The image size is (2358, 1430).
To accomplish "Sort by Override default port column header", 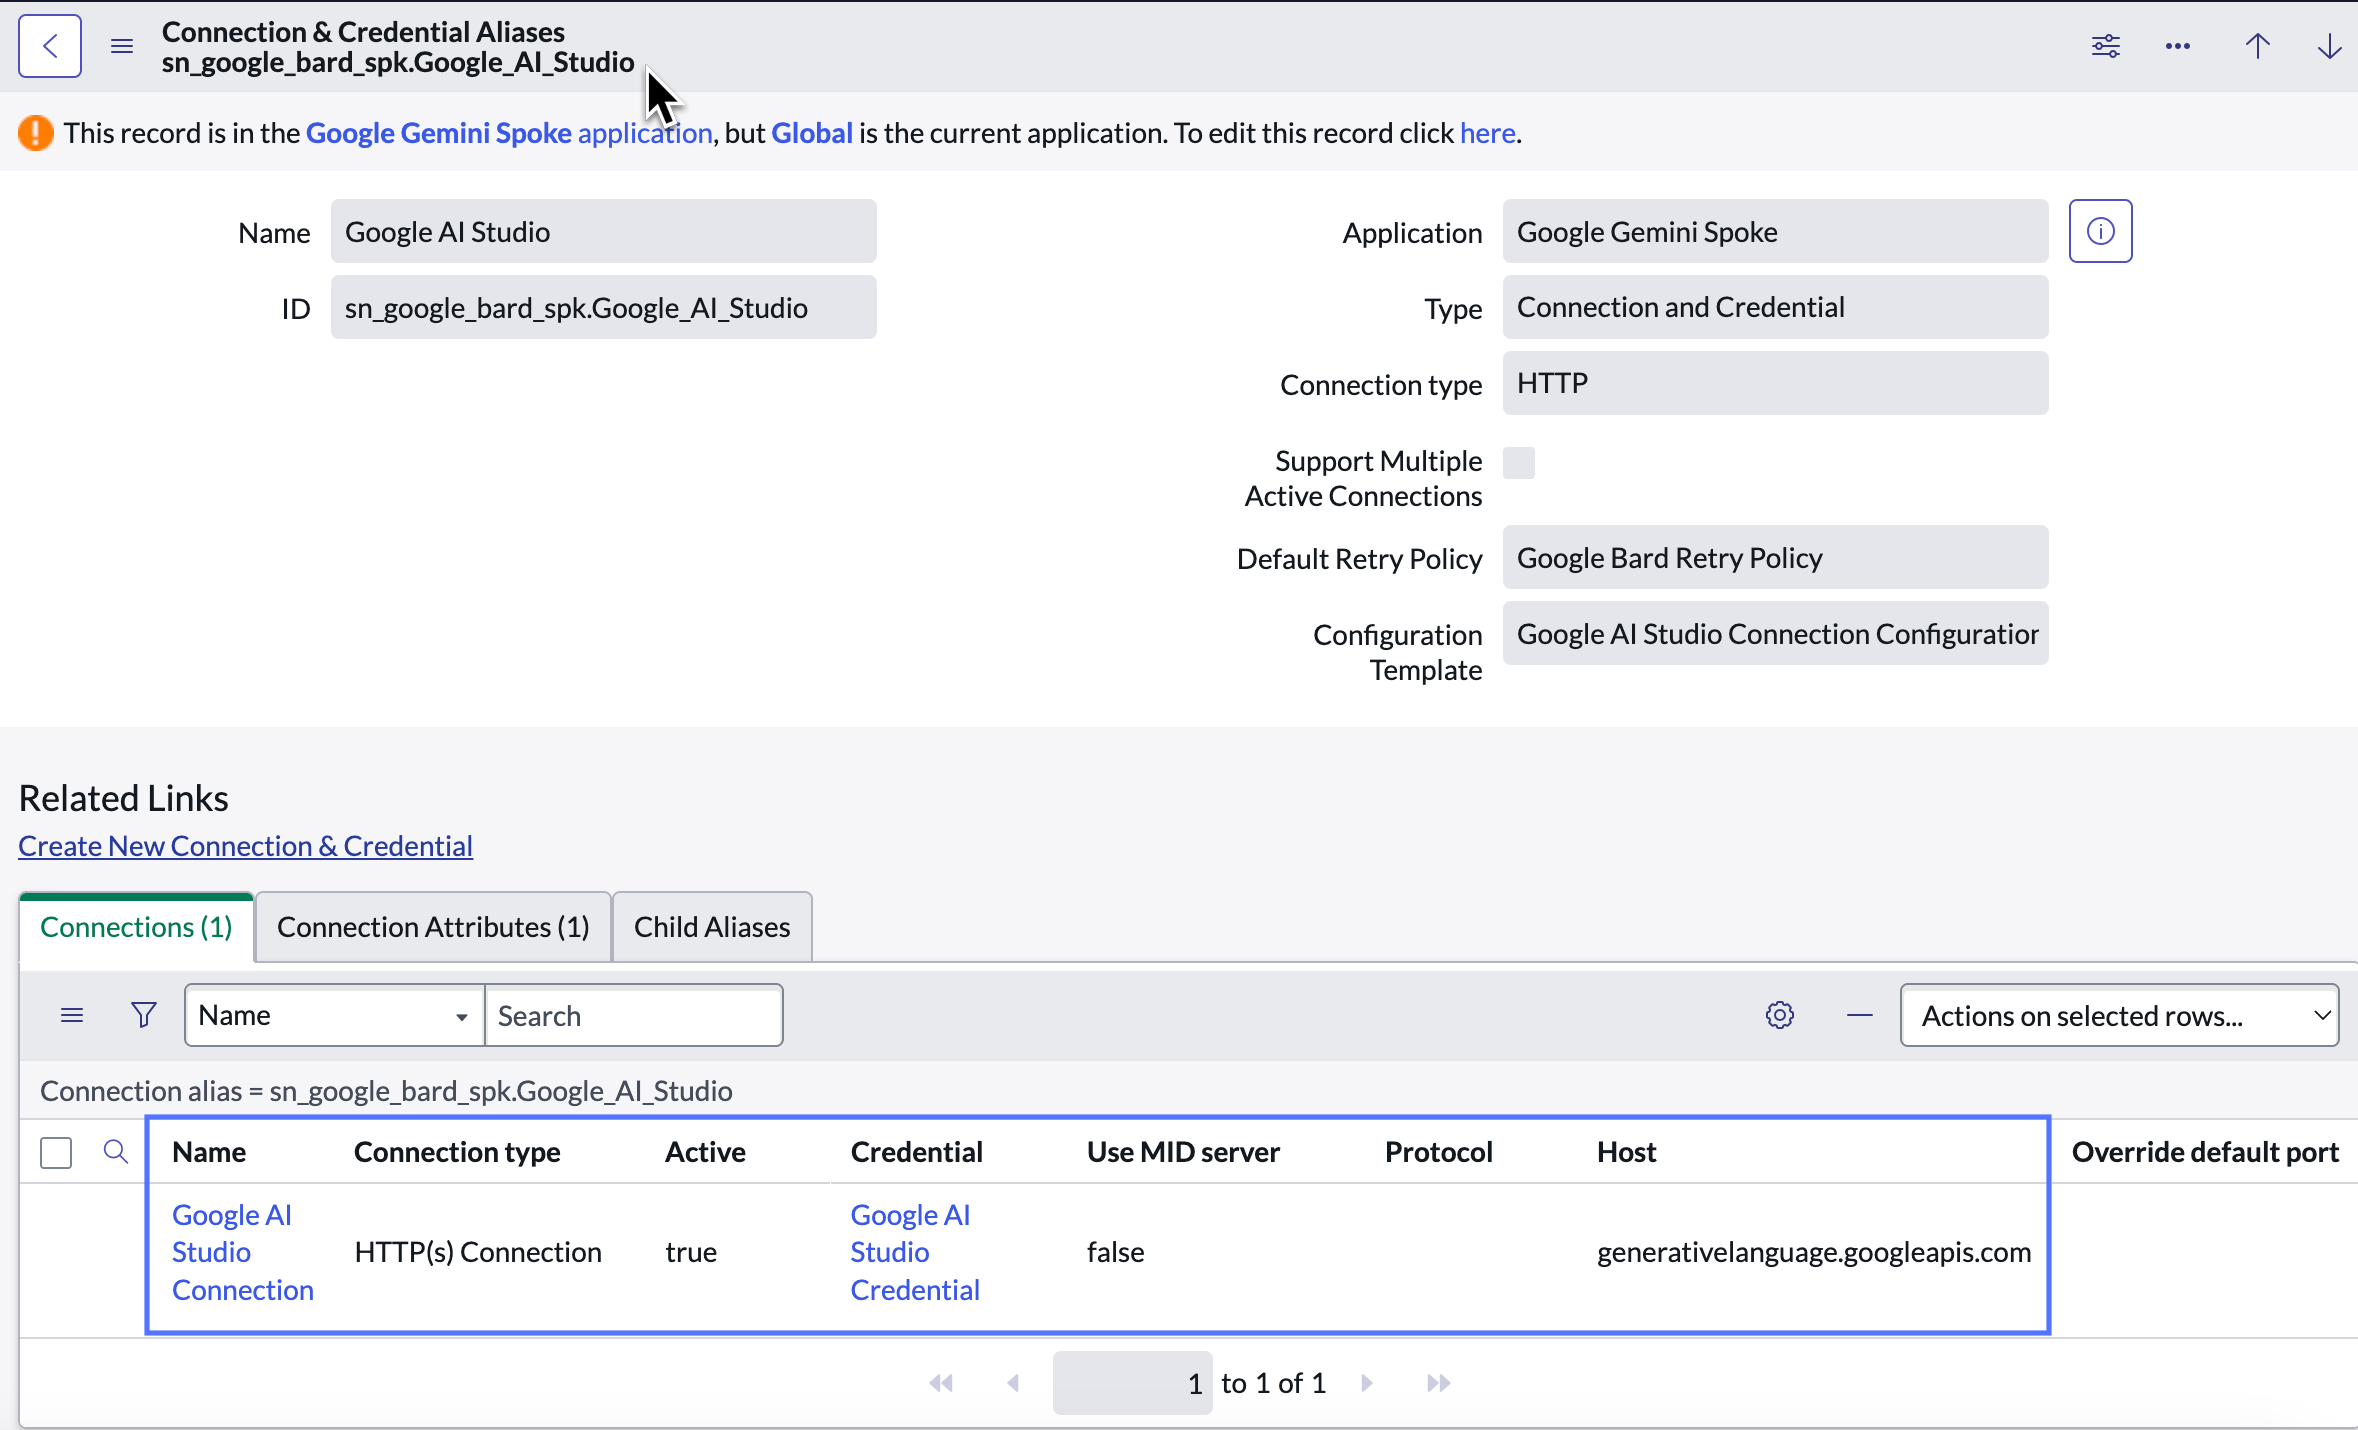I will 2205,1152.
